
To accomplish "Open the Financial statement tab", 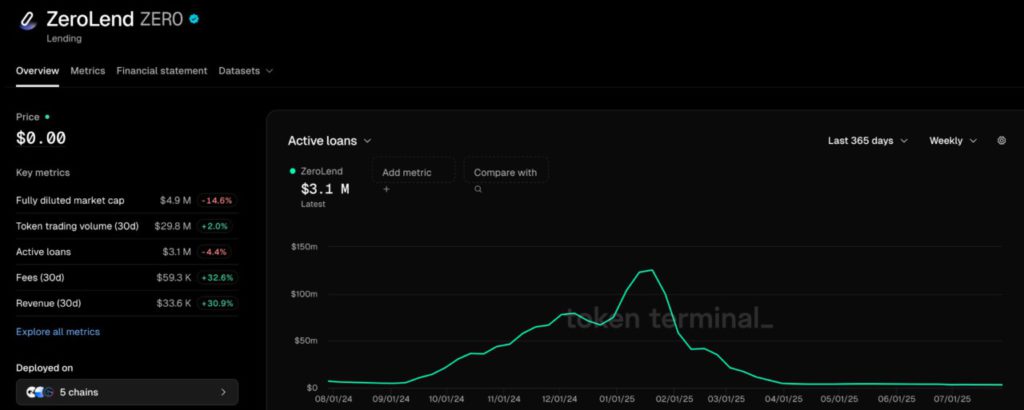I will pos(162,71).
